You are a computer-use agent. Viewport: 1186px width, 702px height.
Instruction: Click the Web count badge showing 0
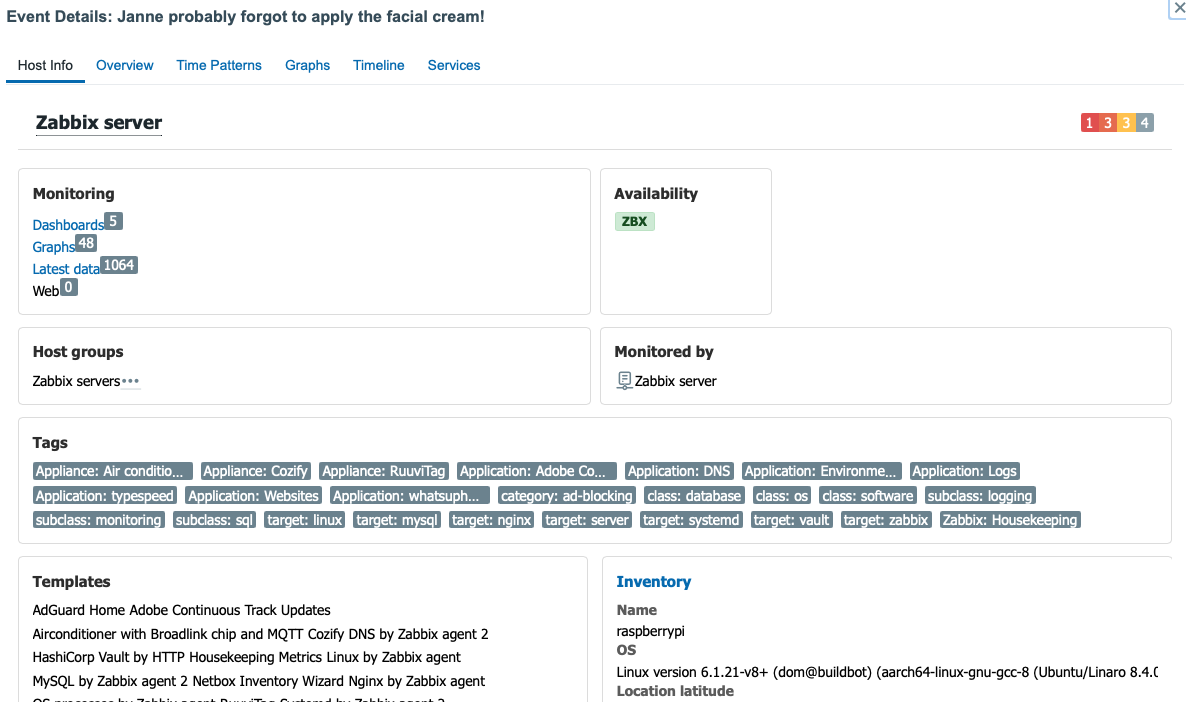(68, 287)
